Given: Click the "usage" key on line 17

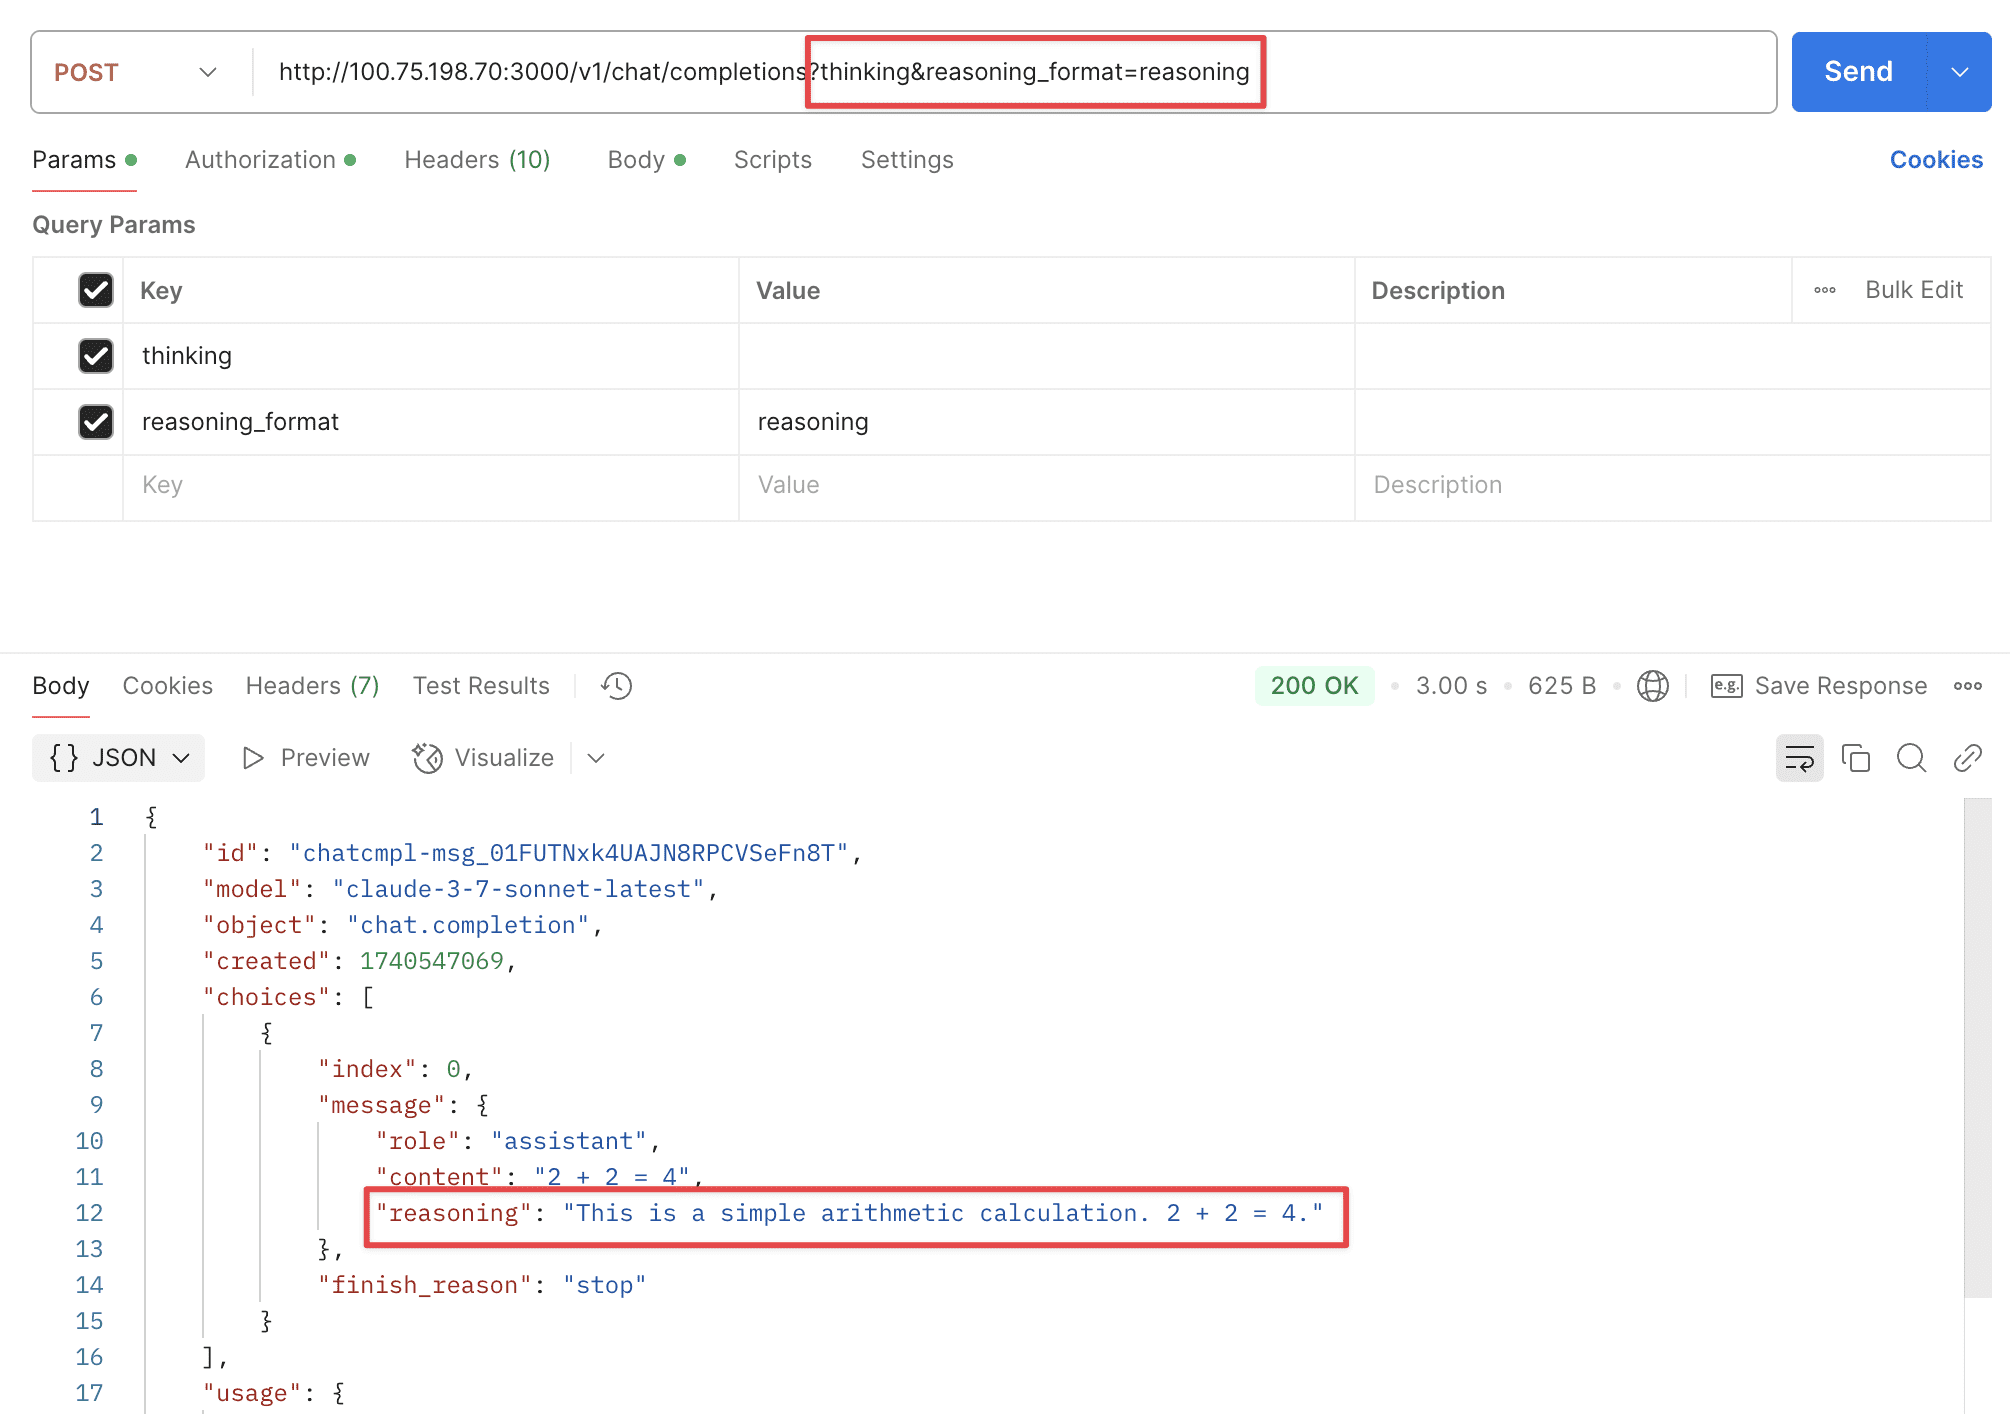Looking at the screenshot, I should (252, 1393).
